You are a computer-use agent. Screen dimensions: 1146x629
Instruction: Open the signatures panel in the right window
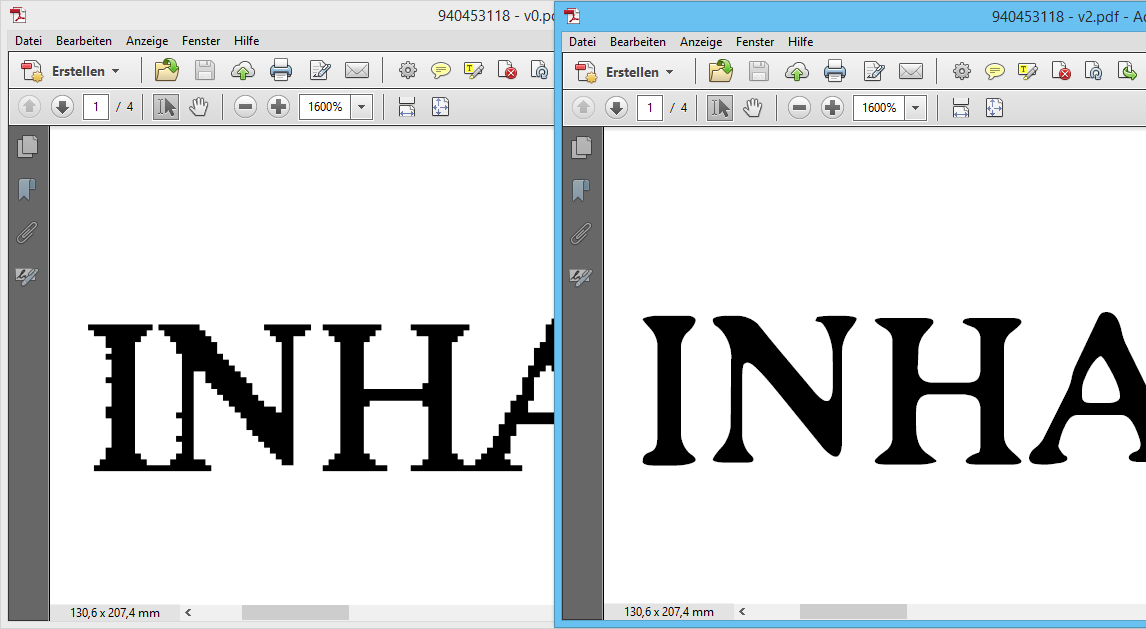[581, 277]
